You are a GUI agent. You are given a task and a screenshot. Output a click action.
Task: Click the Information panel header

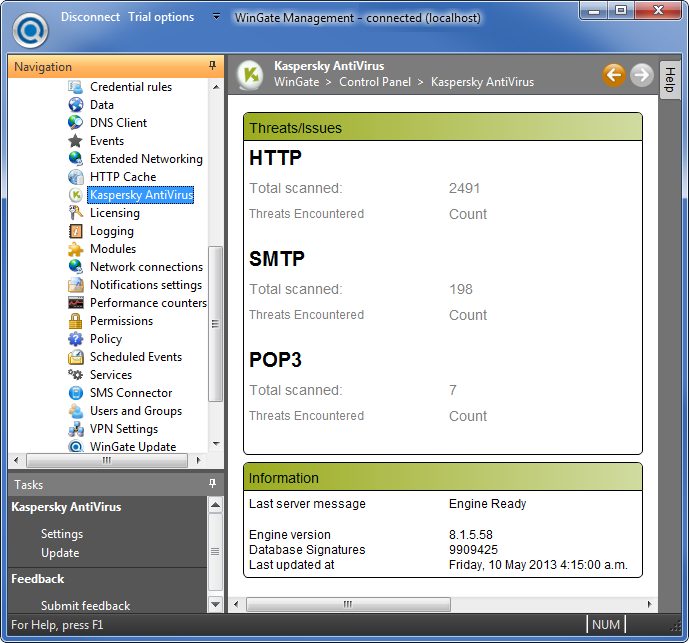click(x=443, y=477)
